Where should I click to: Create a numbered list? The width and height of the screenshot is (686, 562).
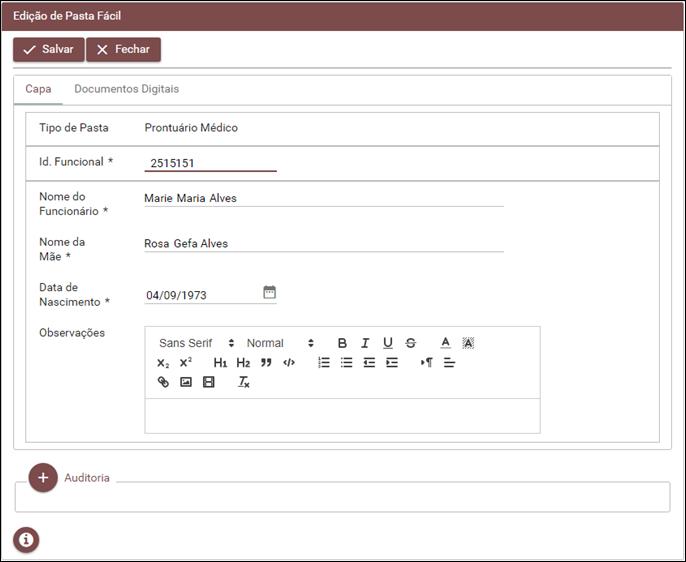click(x=324, y=363)
